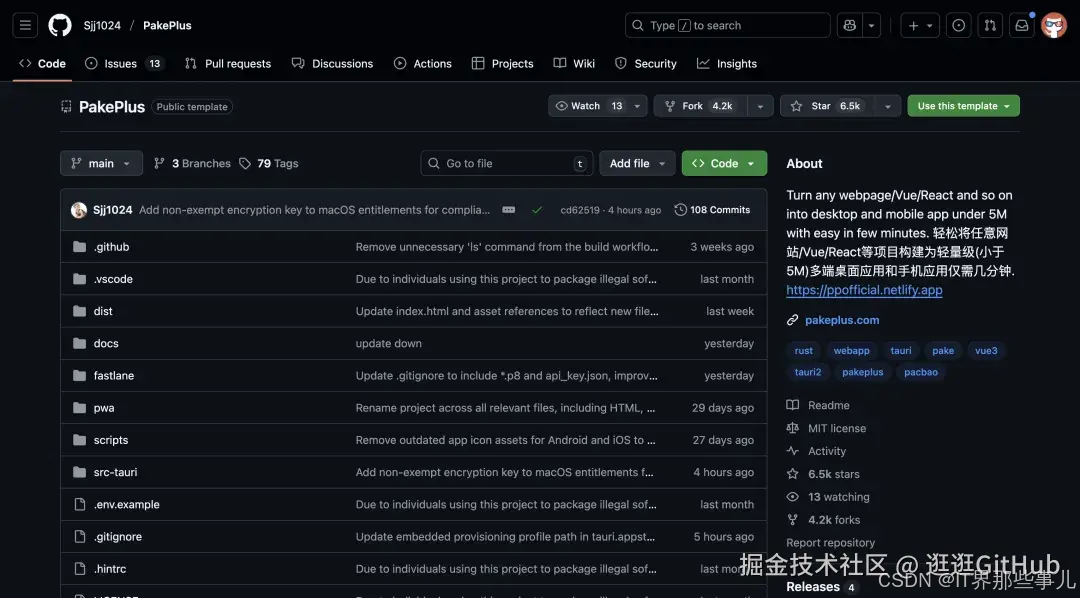
Task: Switch to the Actions tab
Action: pyautogui.click(x=422, y=63)
